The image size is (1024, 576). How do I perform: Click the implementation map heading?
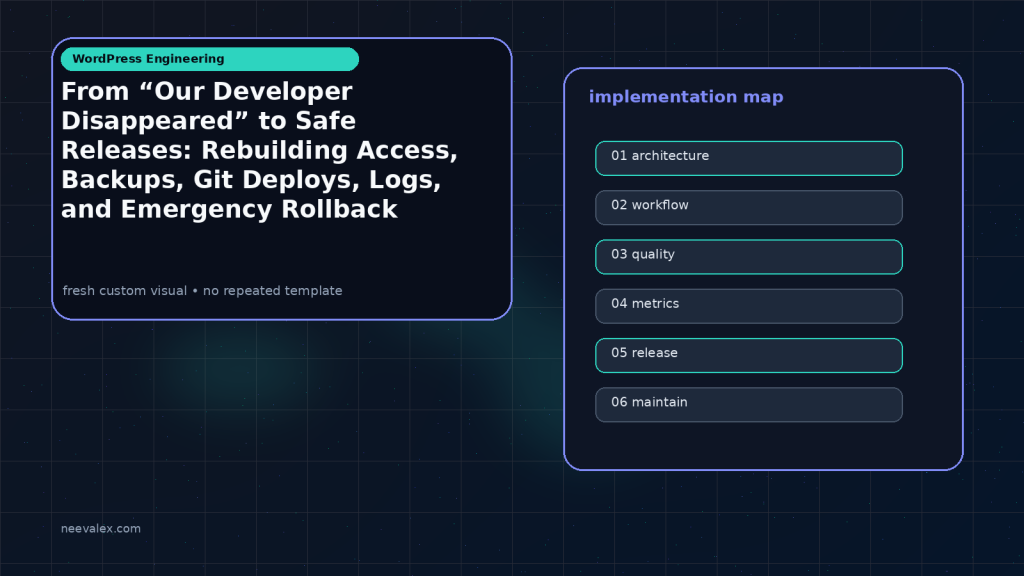point(686,97)
